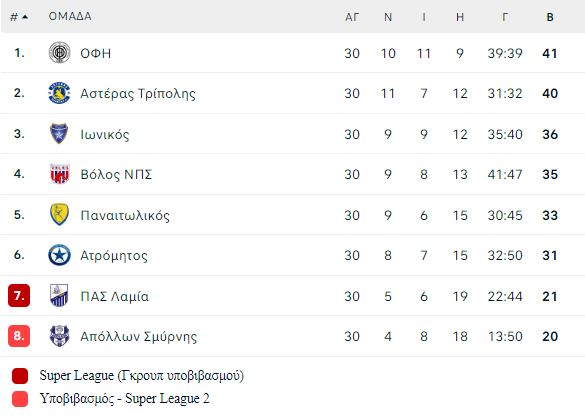Click the dark red relegation group legend swatch
This screenshot has height=416, width=585.
[20, 376]
